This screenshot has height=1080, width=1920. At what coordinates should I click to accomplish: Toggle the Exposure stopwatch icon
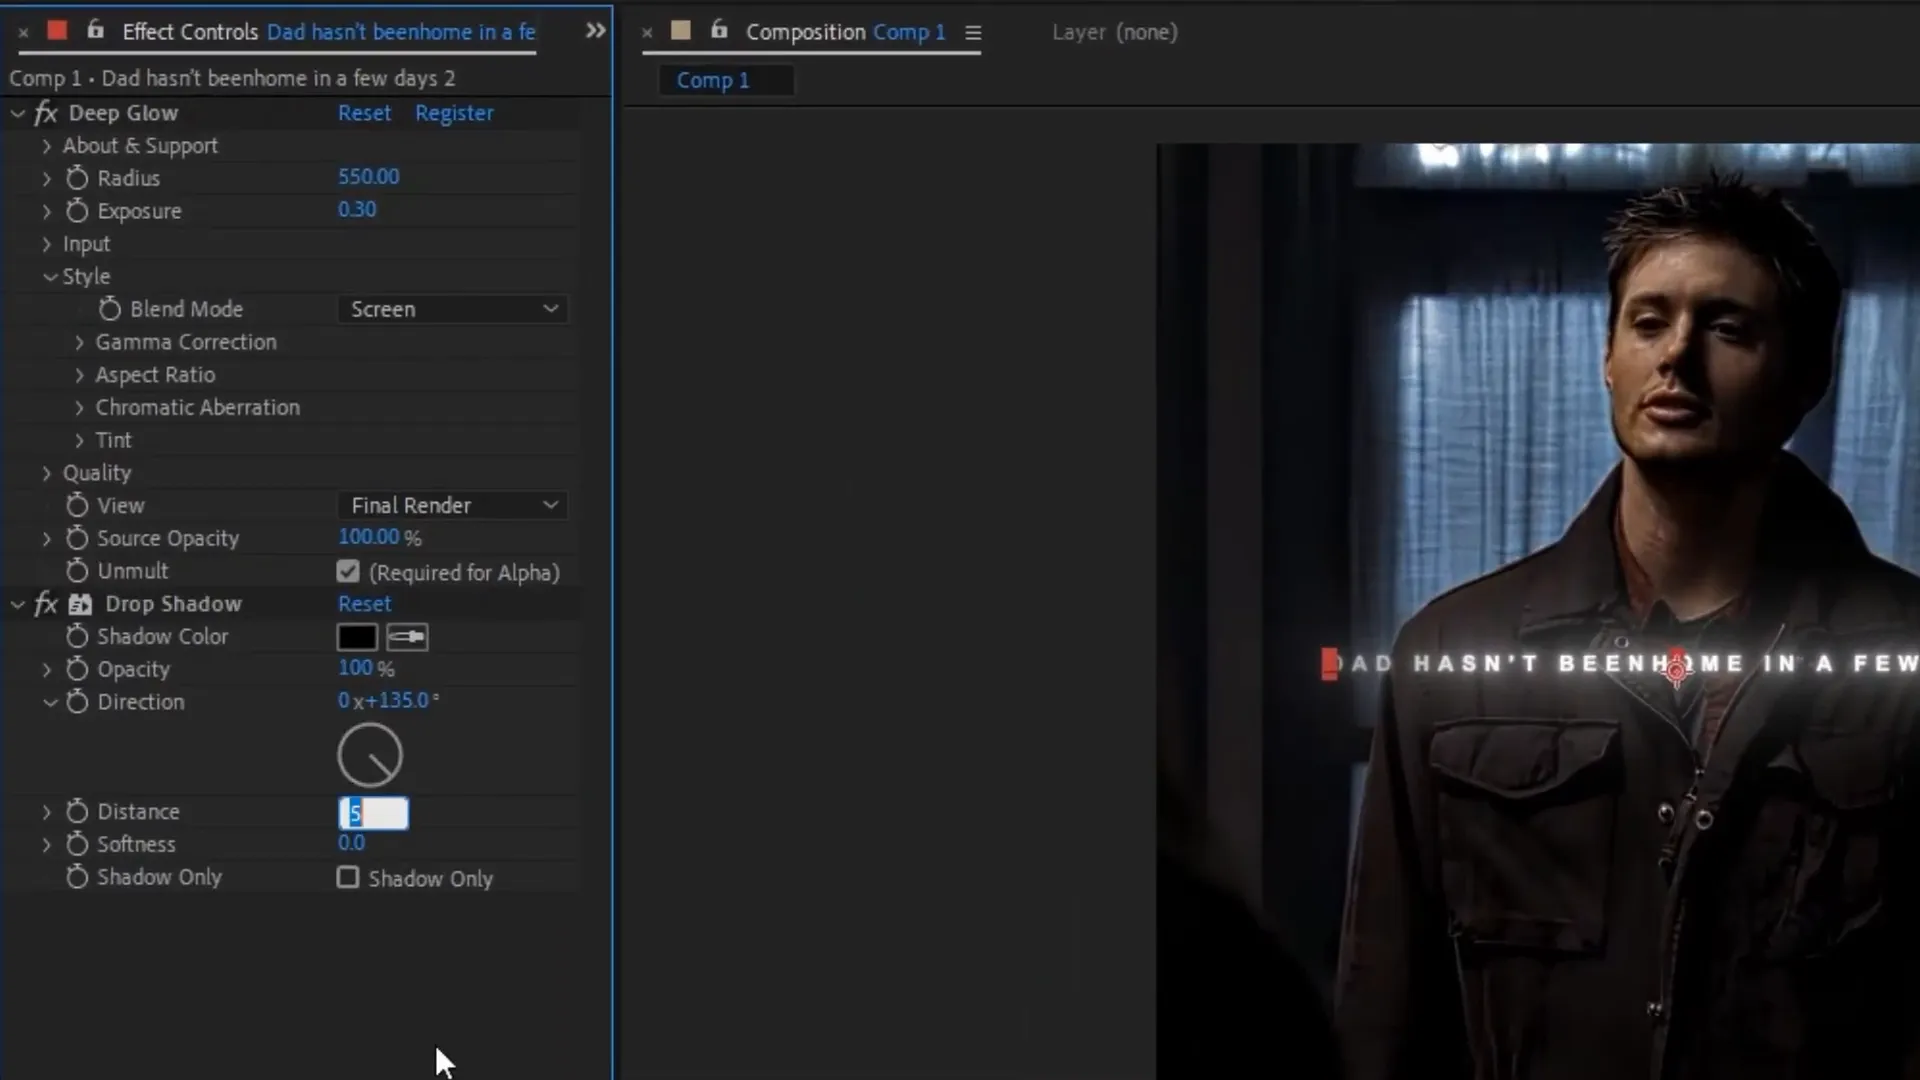point(77,211)
